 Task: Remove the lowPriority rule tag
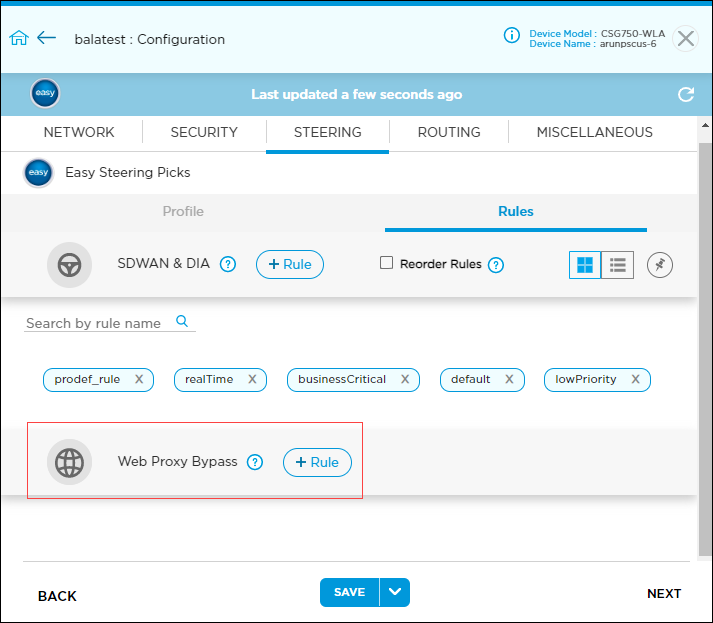636,380
